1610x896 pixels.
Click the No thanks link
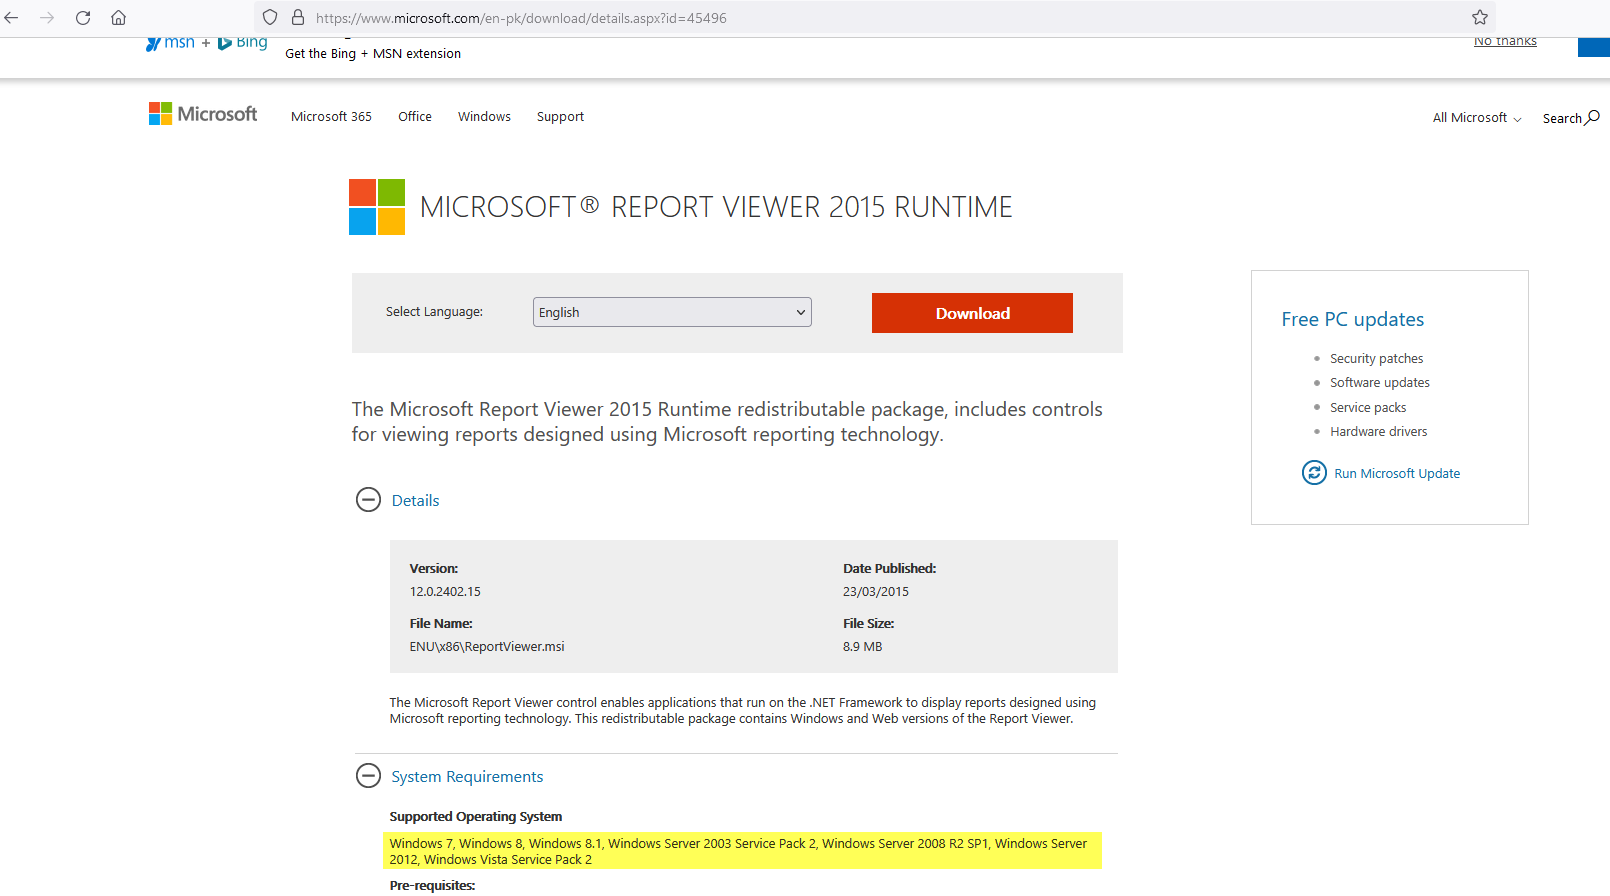(x=1505, y=42)
